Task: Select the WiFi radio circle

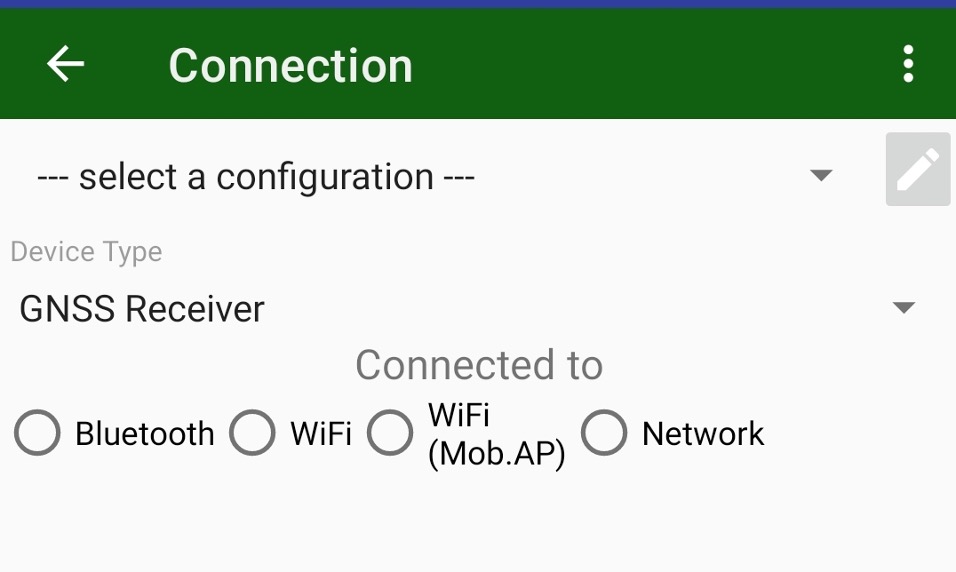Action: point(252,433)
